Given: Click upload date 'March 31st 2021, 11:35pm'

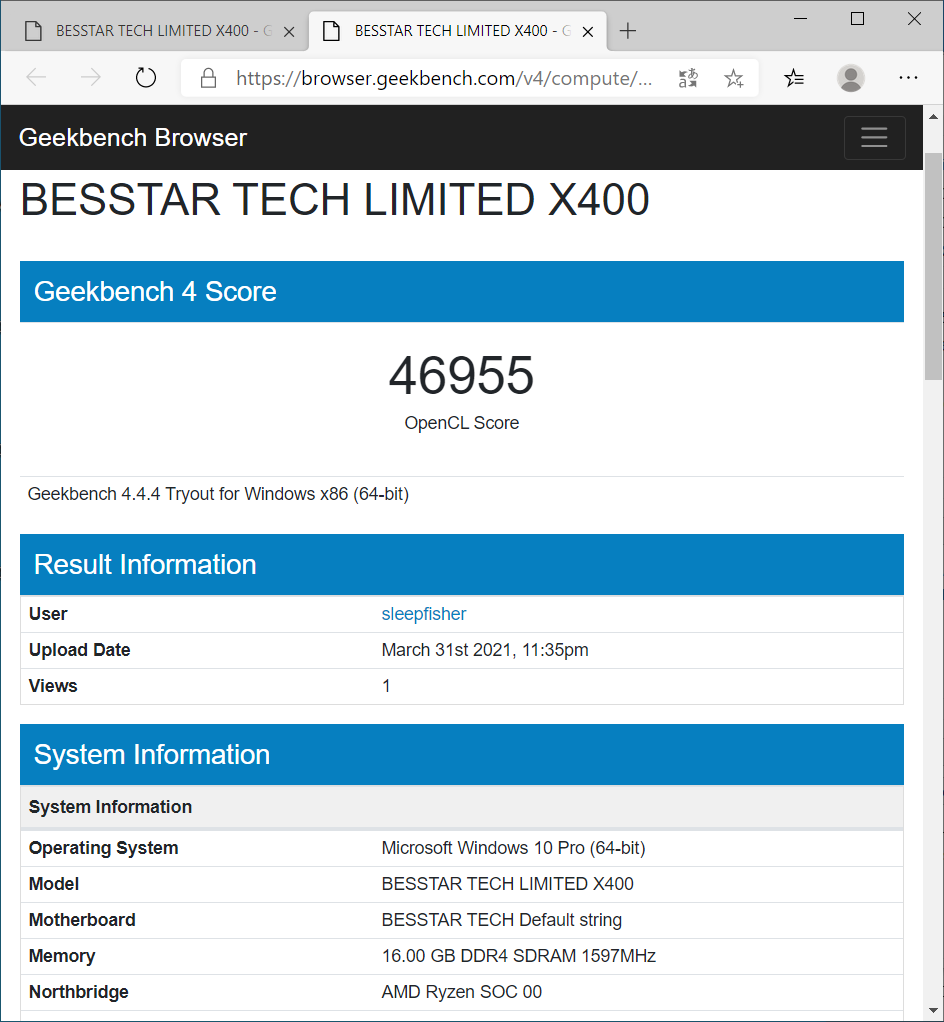Looking at the screenshot, I should 485,650.
